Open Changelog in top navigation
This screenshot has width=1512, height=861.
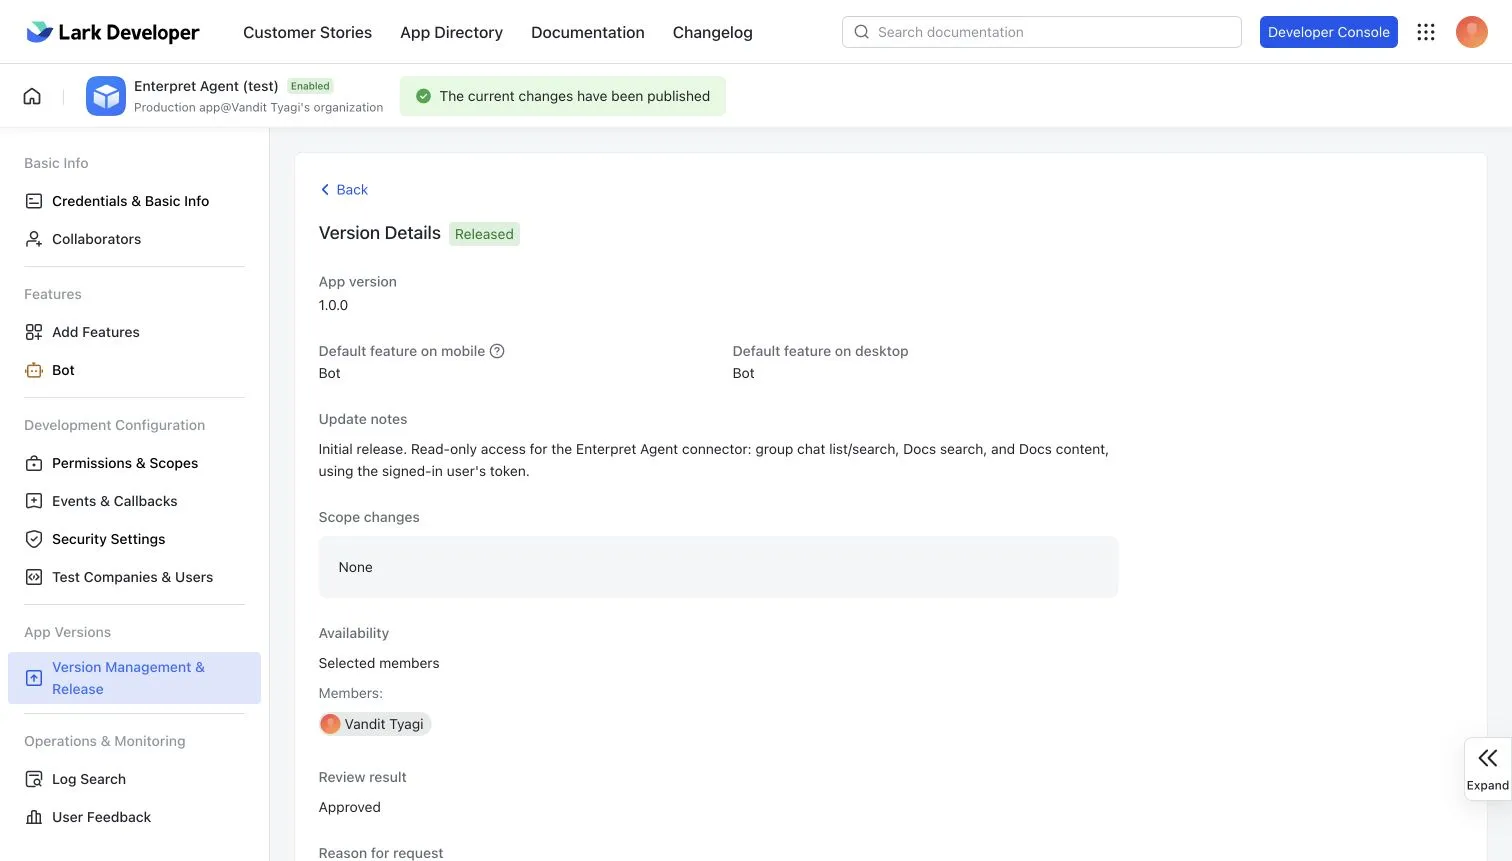[713, 32]
